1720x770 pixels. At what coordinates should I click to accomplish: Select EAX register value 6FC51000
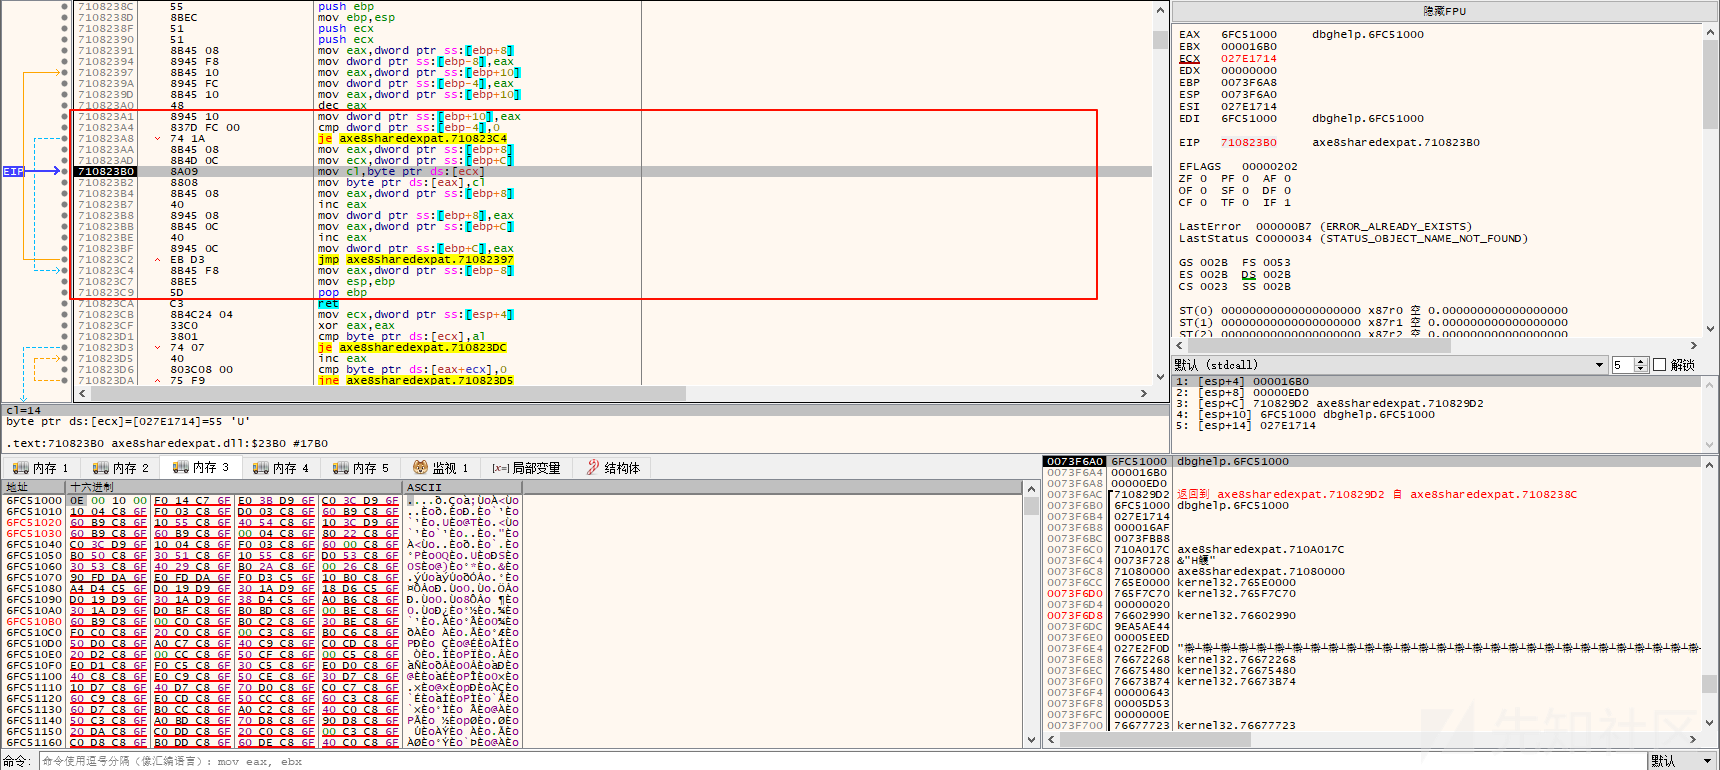click(x=1248, y=34)
